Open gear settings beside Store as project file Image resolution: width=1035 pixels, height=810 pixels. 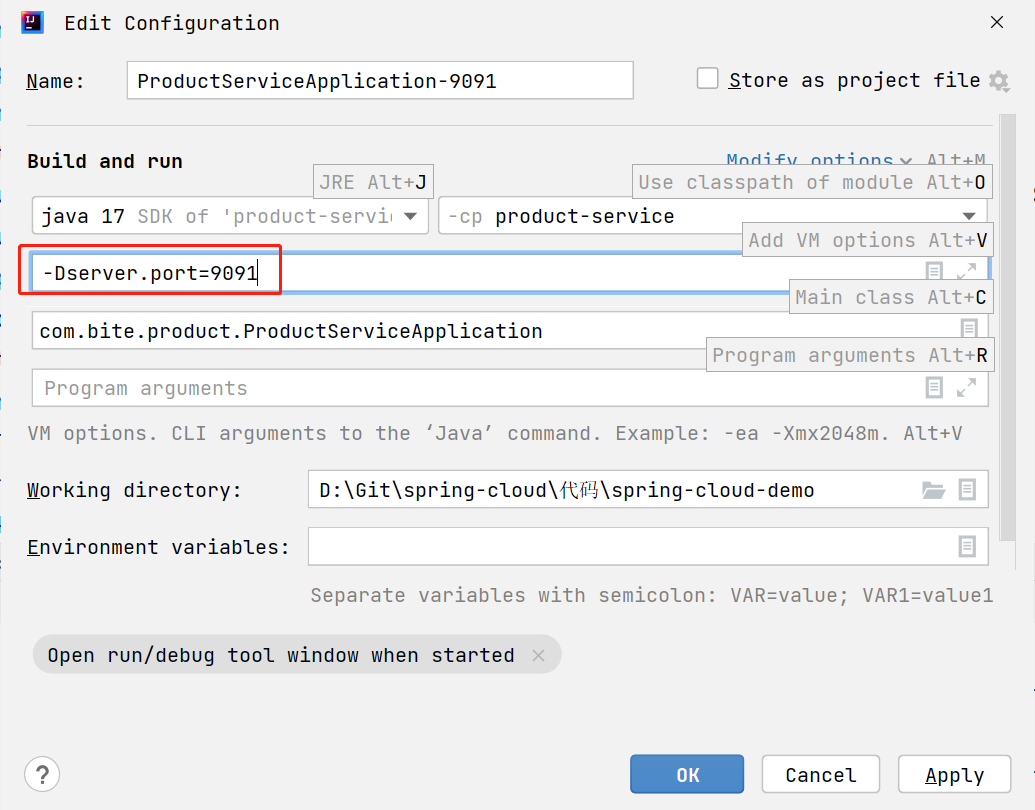(x=999, y=82)
